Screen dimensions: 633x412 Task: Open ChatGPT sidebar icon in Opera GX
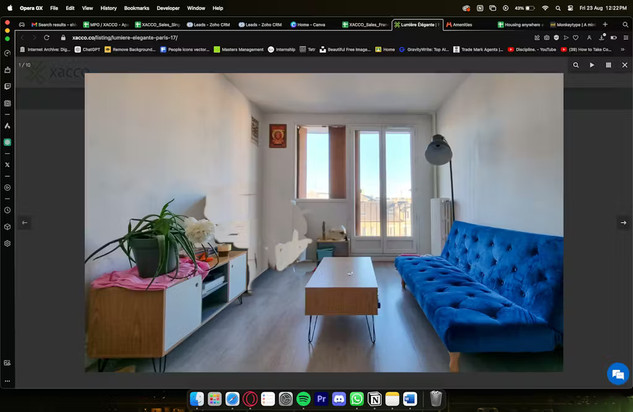[x=7, y=142]
